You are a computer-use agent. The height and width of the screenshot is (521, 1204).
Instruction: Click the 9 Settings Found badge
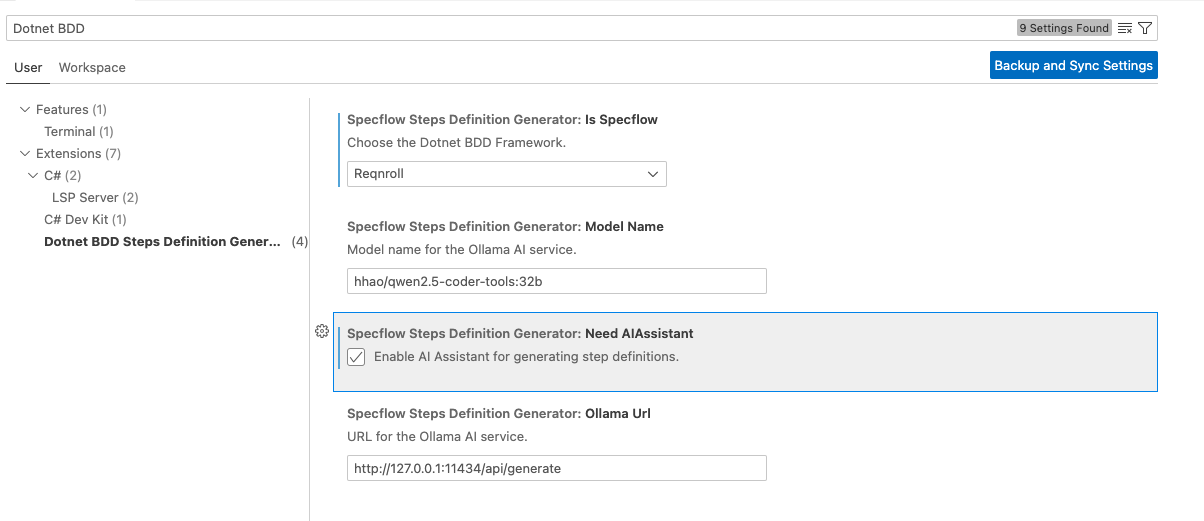pos(1064,28)
